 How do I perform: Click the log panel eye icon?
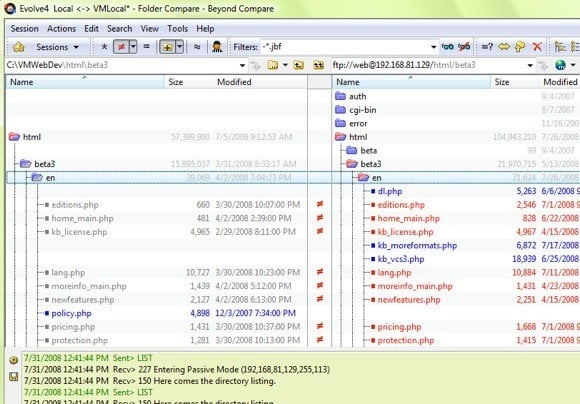pyautogui.click(x=13, y=360)
